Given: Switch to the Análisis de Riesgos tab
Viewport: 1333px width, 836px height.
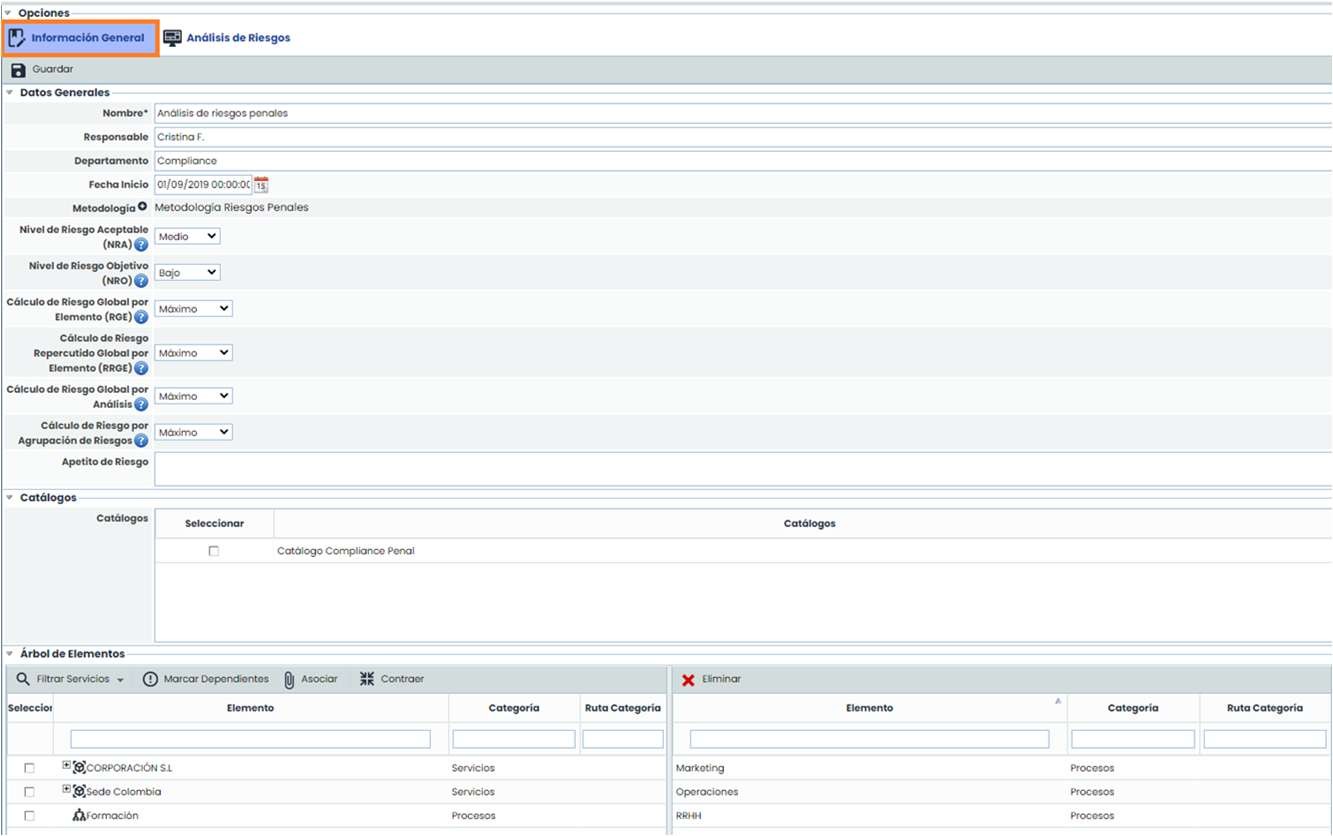Looking at the screenshot, I should 227,38.
